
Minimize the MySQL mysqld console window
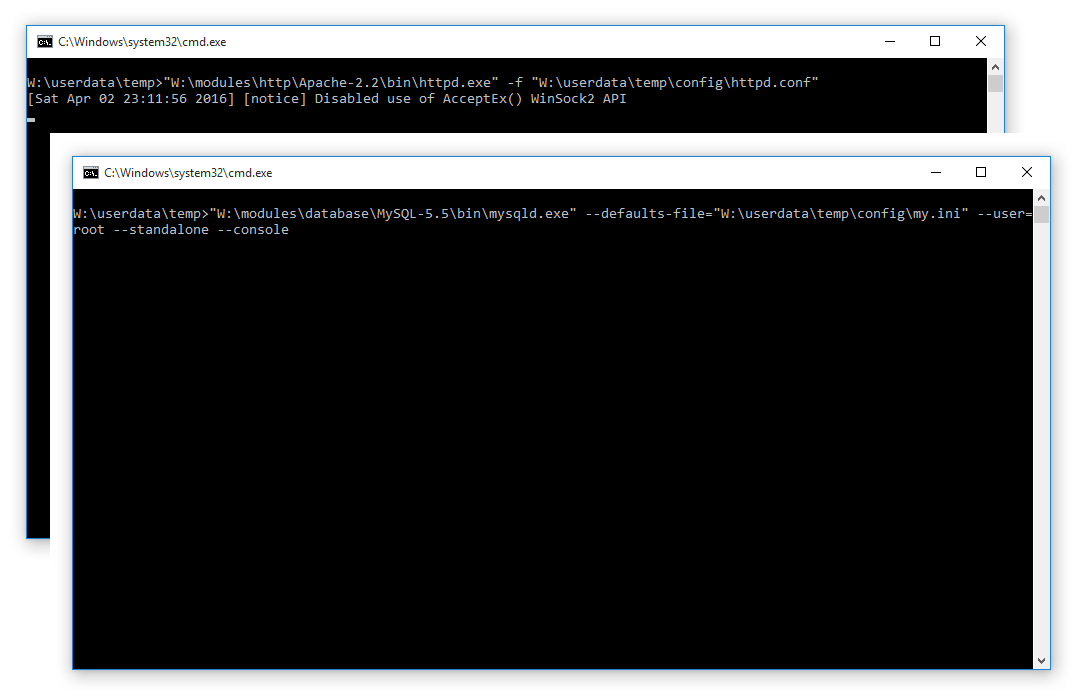pos(935,172)
